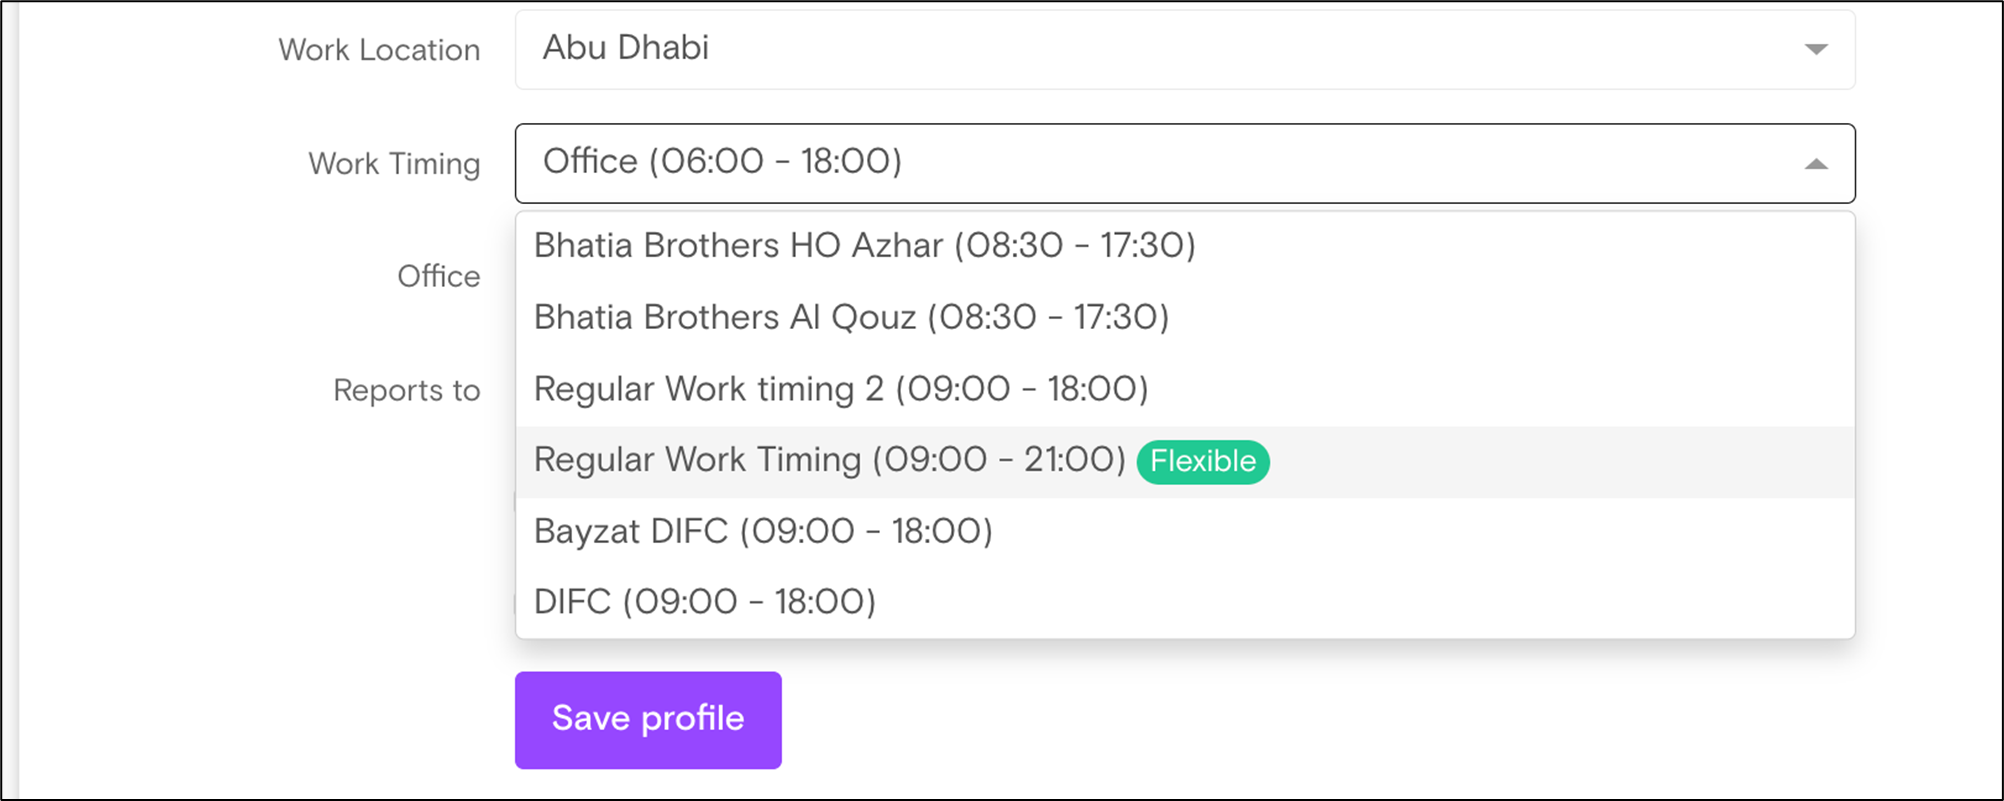The height and width of the screenshot is (801, 2004).
Task: Select Bhatia Brothers HO Azhar timing
Action: 1185,246
